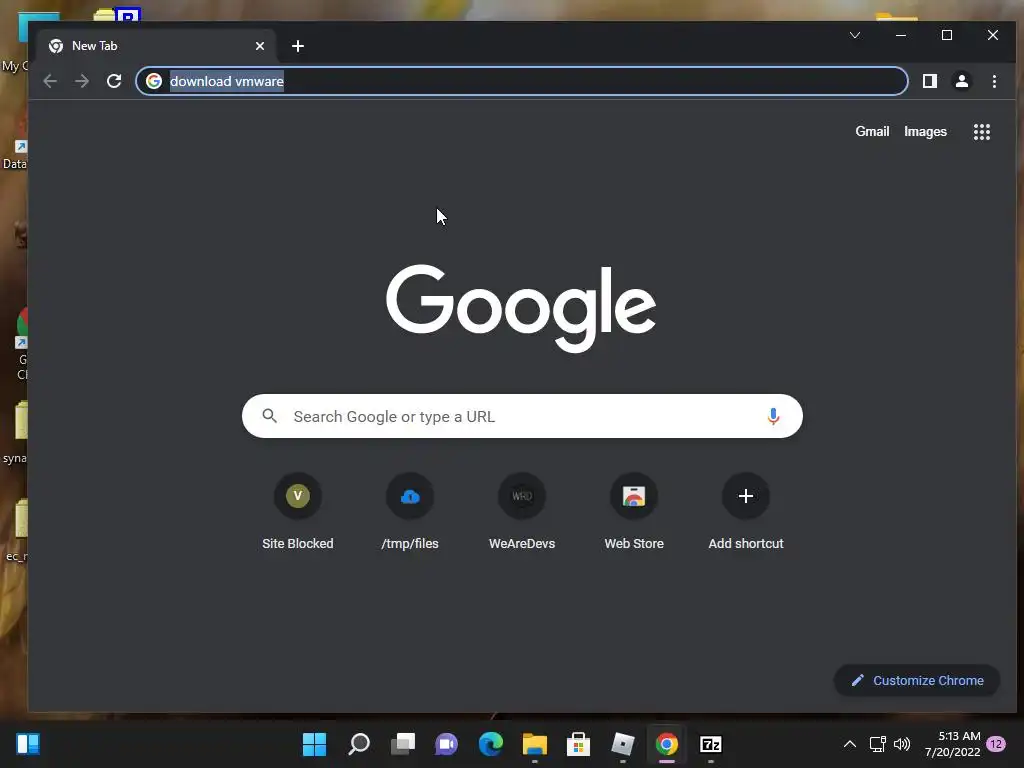Click the magnifier icon in Google search box

coord(270,415)
